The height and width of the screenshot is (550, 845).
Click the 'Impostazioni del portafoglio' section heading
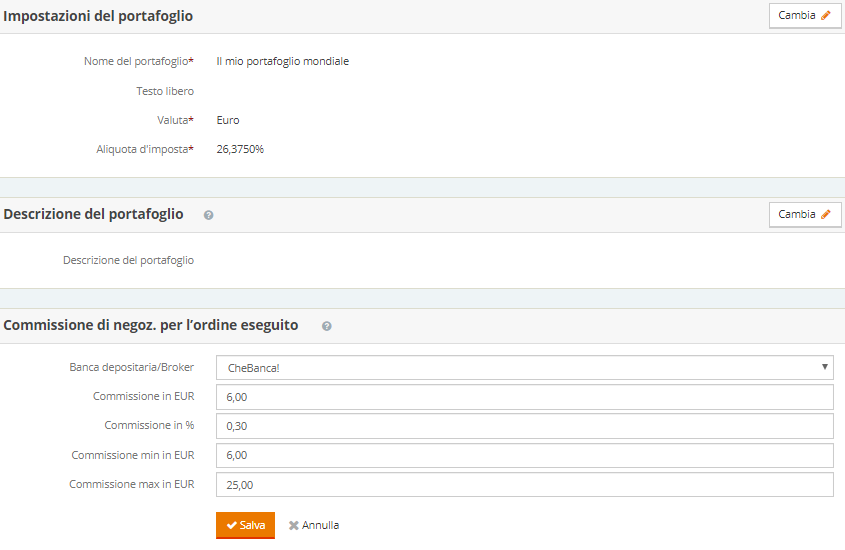click(x=99, y=16)
